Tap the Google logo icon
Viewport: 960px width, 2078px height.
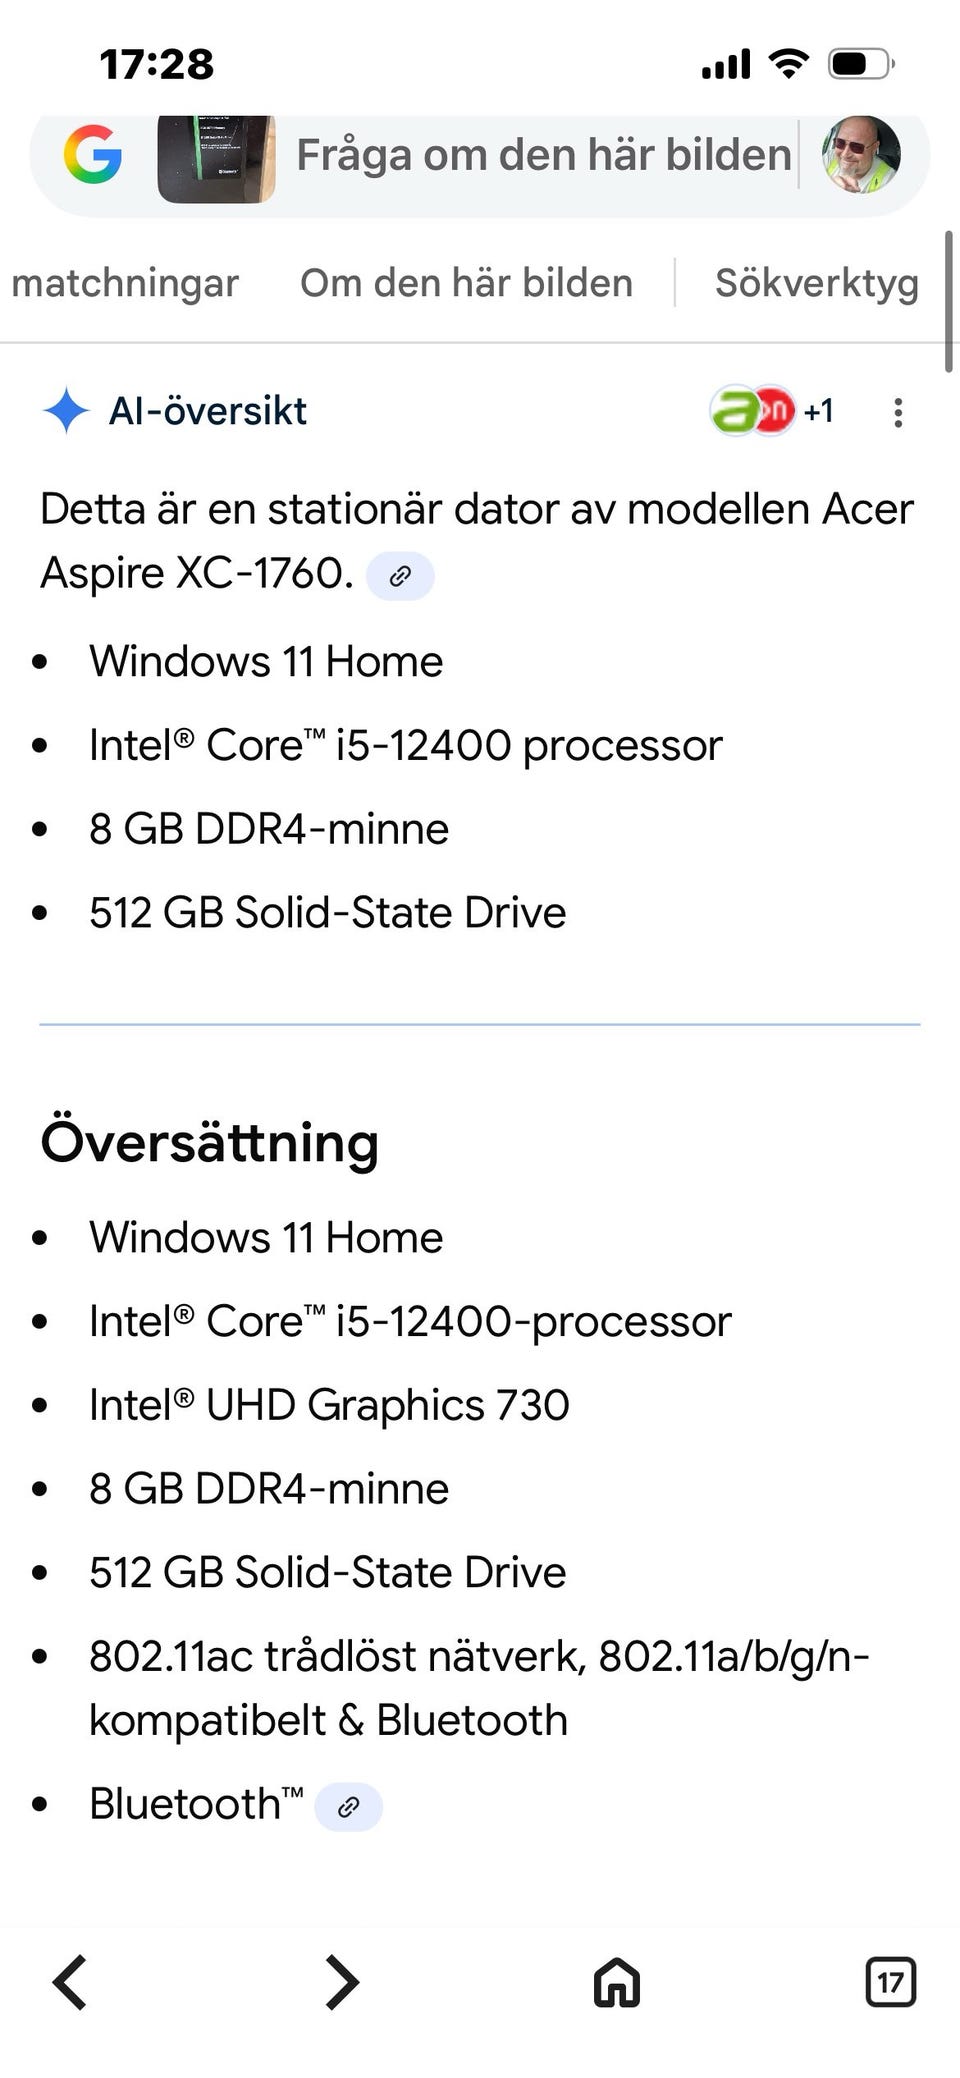[x=93, y=156]
